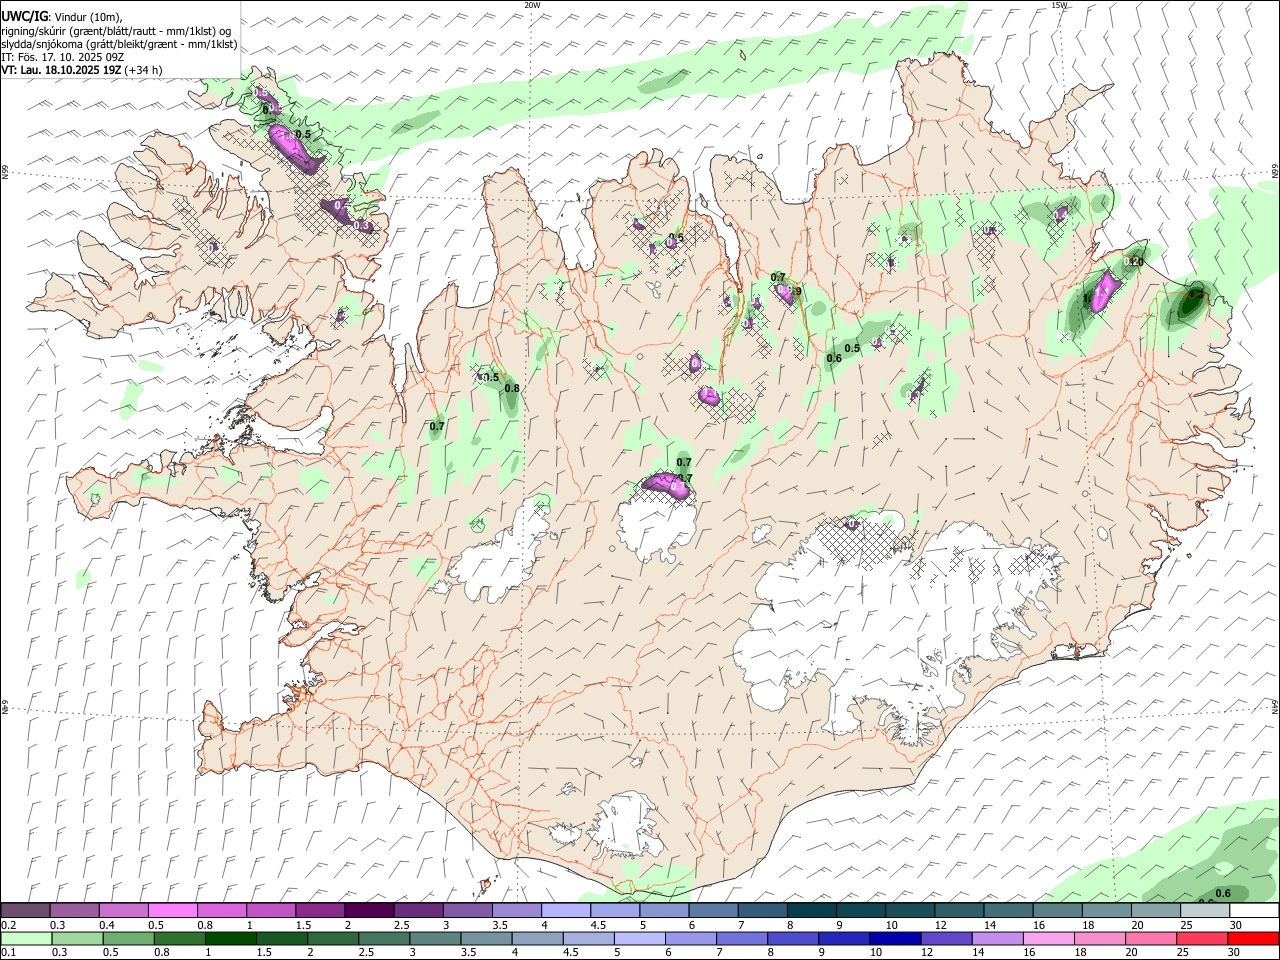This screenshot has width=1280, height=960.
Task: Select the top-row legend swatch between 25 and 30
Action: (x=1206, y=911)
